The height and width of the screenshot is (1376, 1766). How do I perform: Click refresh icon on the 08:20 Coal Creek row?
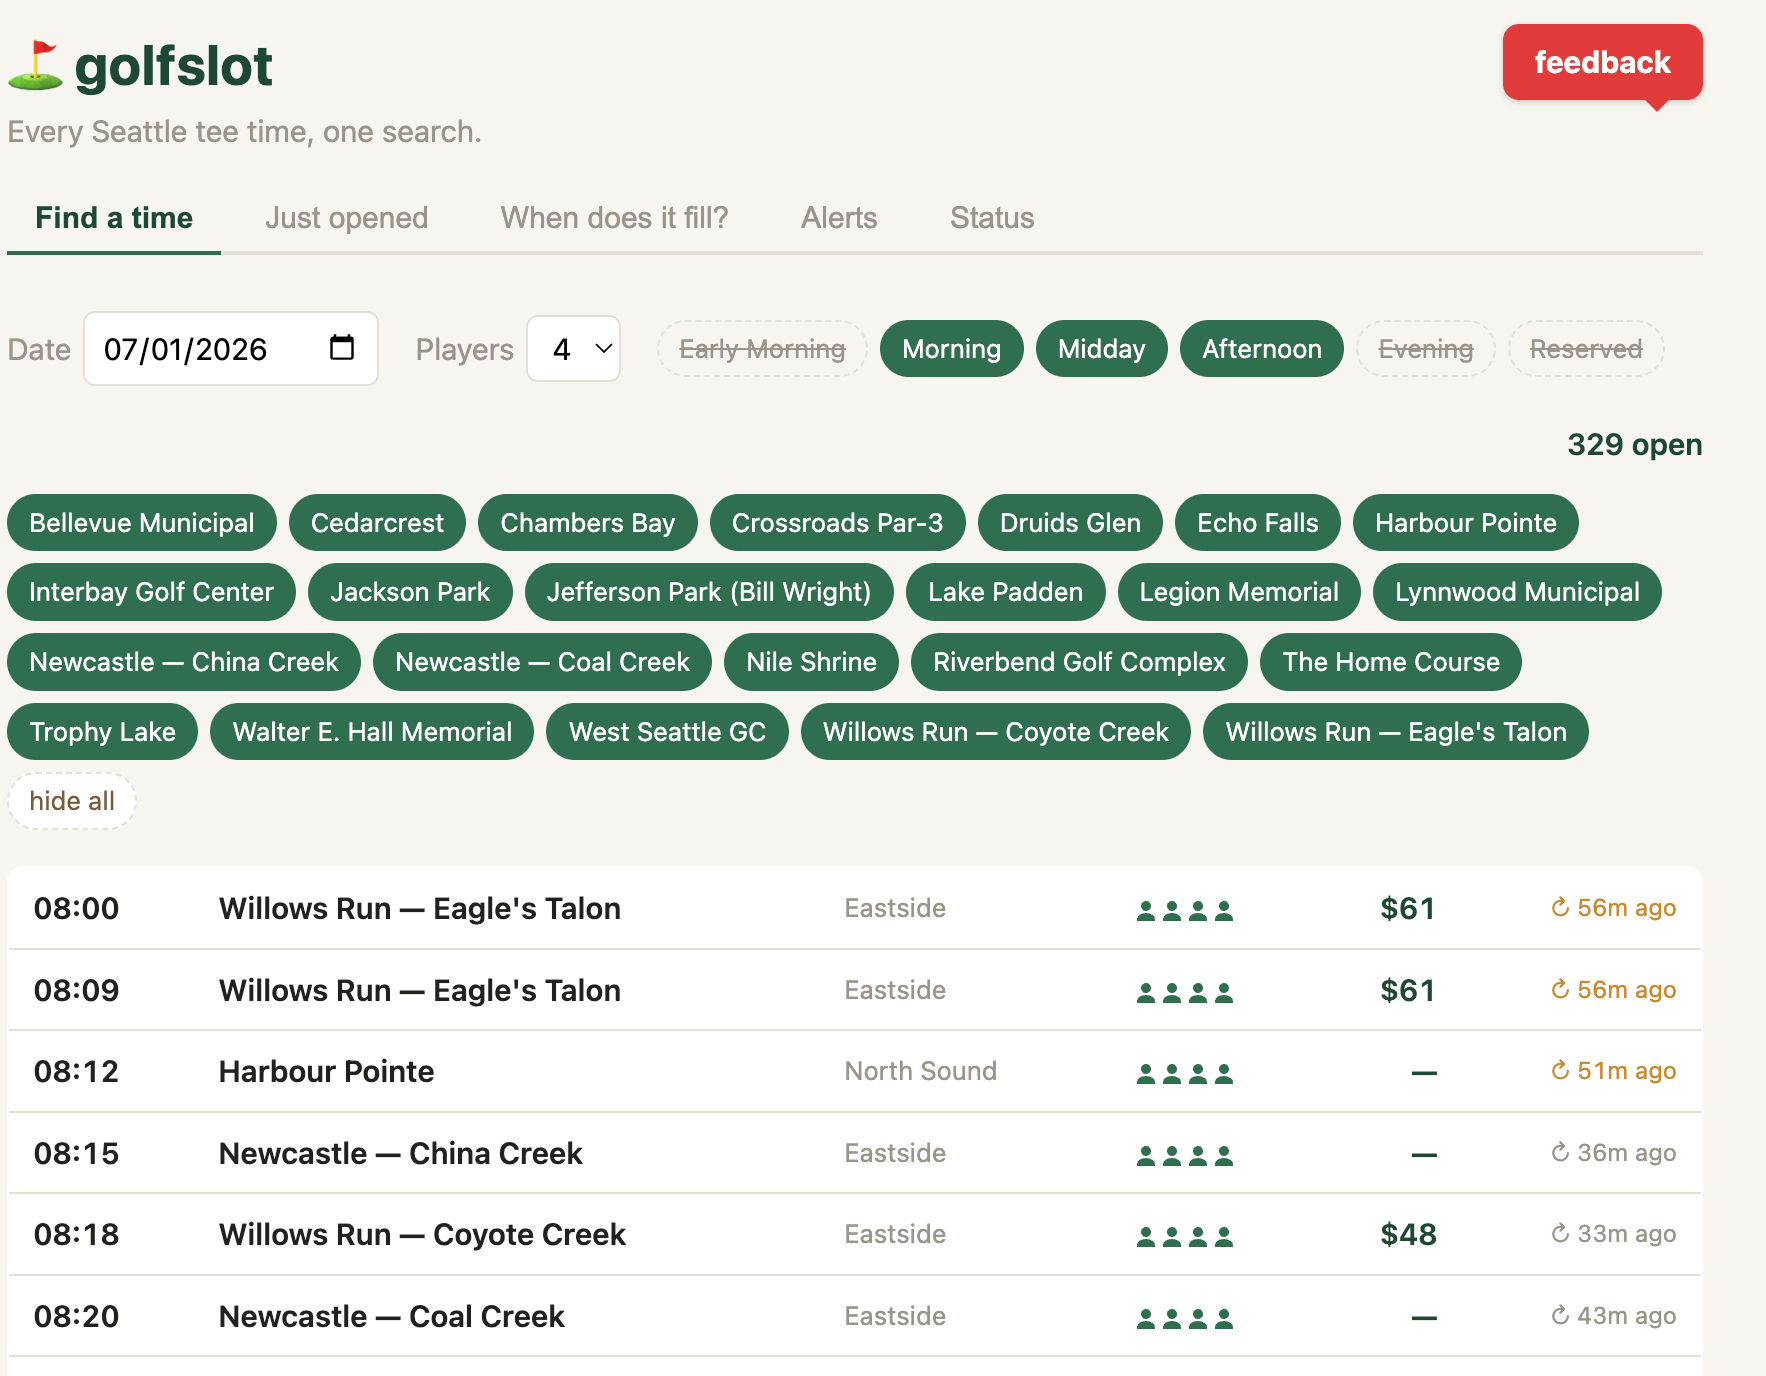(1559, 1316)
